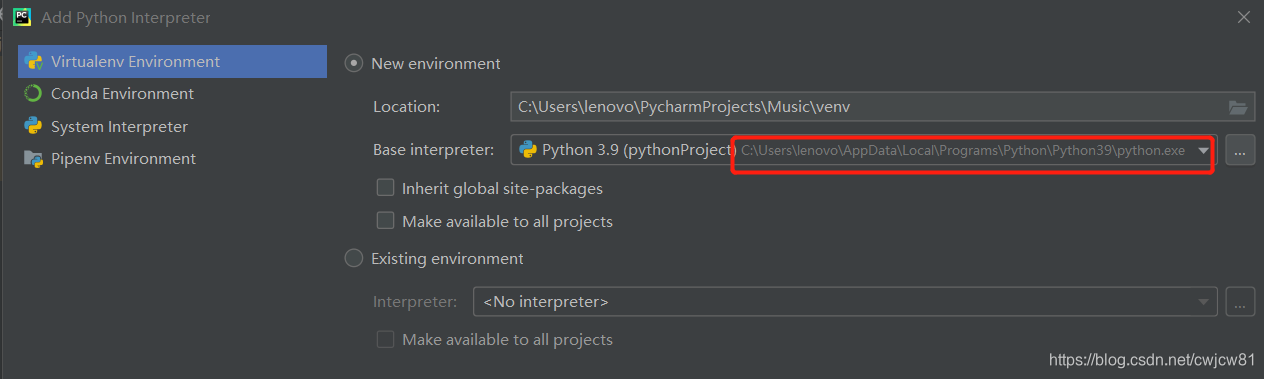Click the Virtualenv Environment Python icon
This screenshot has height=379, width=1264.
click(x=33, y=61)
